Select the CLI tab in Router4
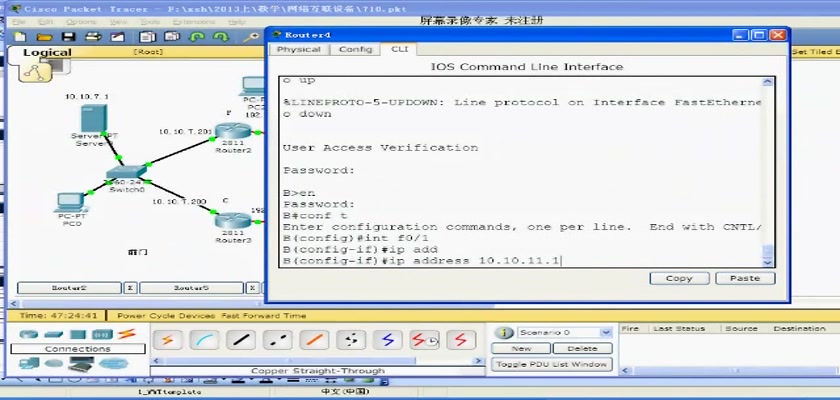The height and width of the screenshot is (400, 840). (399, 49)
